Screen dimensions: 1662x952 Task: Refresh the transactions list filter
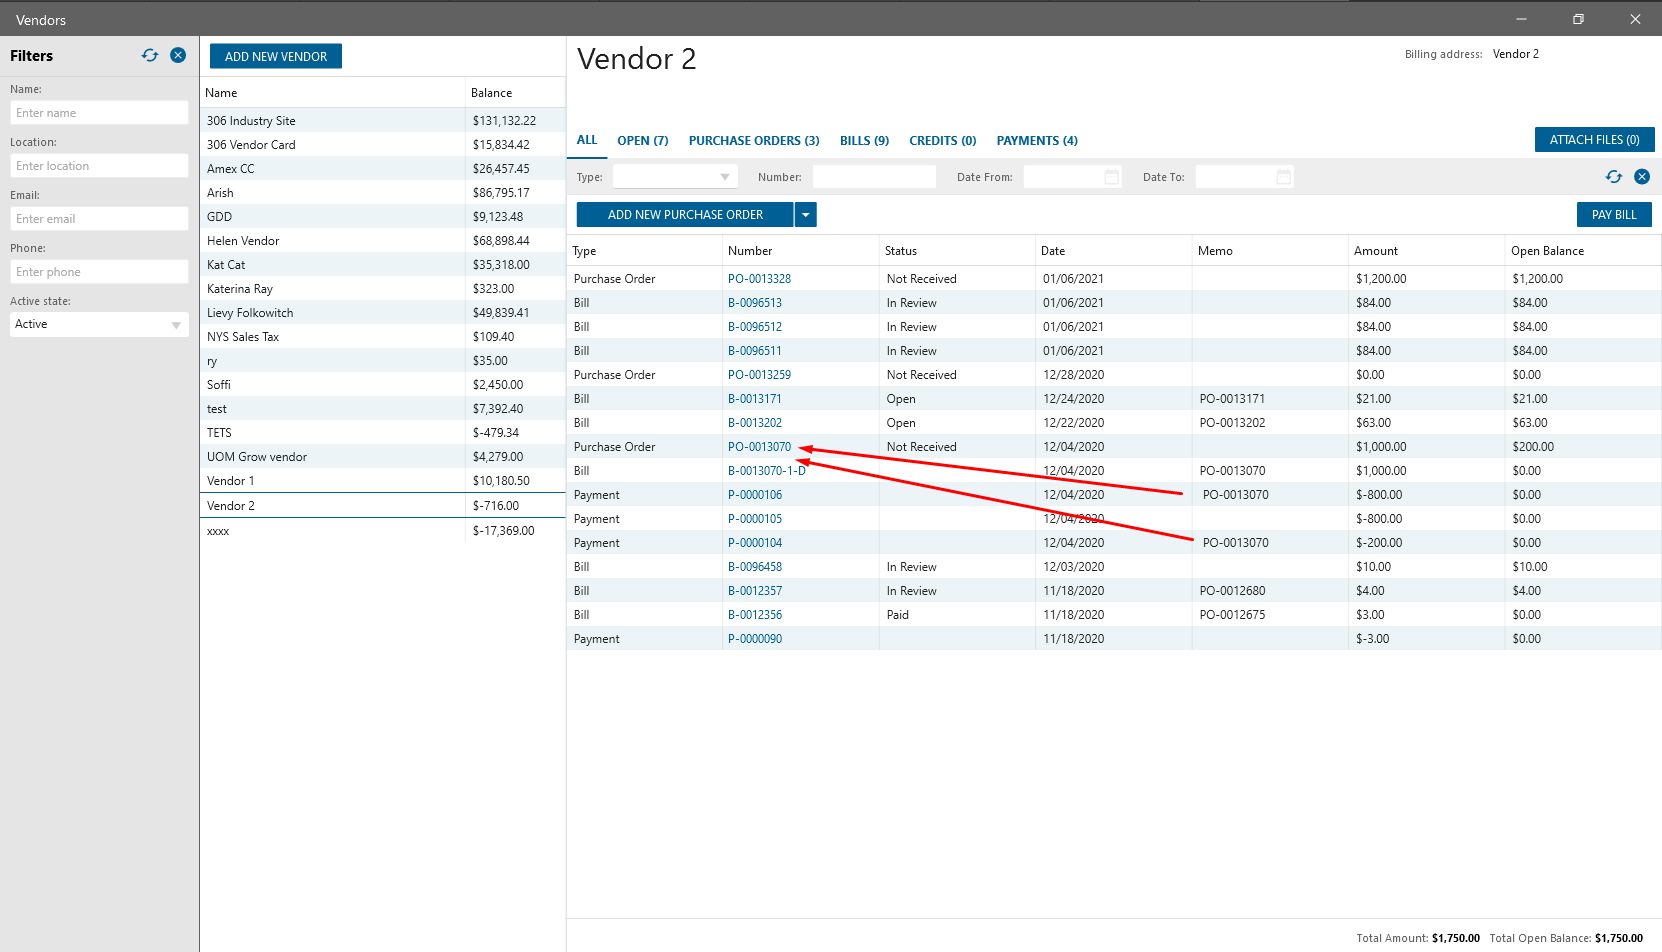tap(1614, 177)
